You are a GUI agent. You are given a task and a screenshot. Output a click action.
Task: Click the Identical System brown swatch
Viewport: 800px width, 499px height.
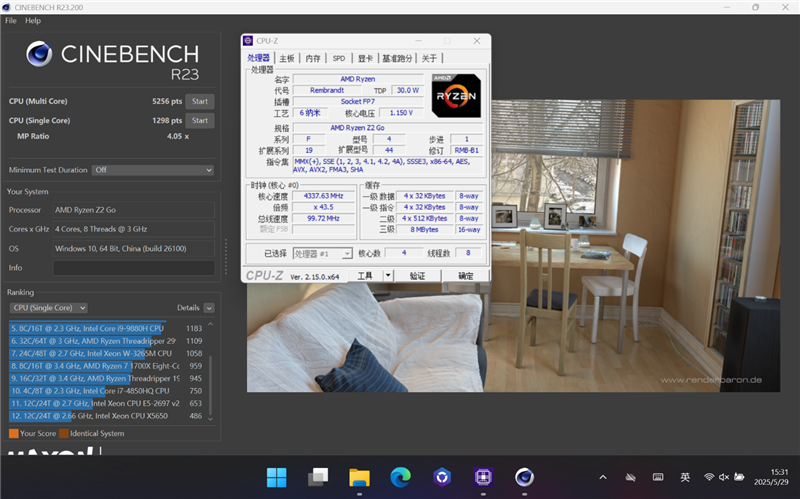pos(64,433)
